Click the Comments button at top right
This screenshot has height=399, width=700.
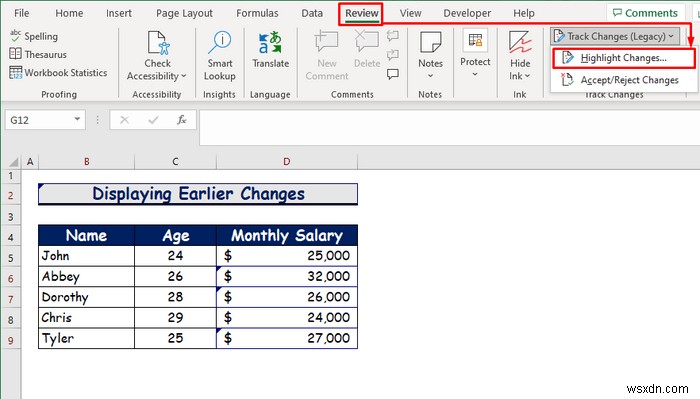[x=646, y=13]
